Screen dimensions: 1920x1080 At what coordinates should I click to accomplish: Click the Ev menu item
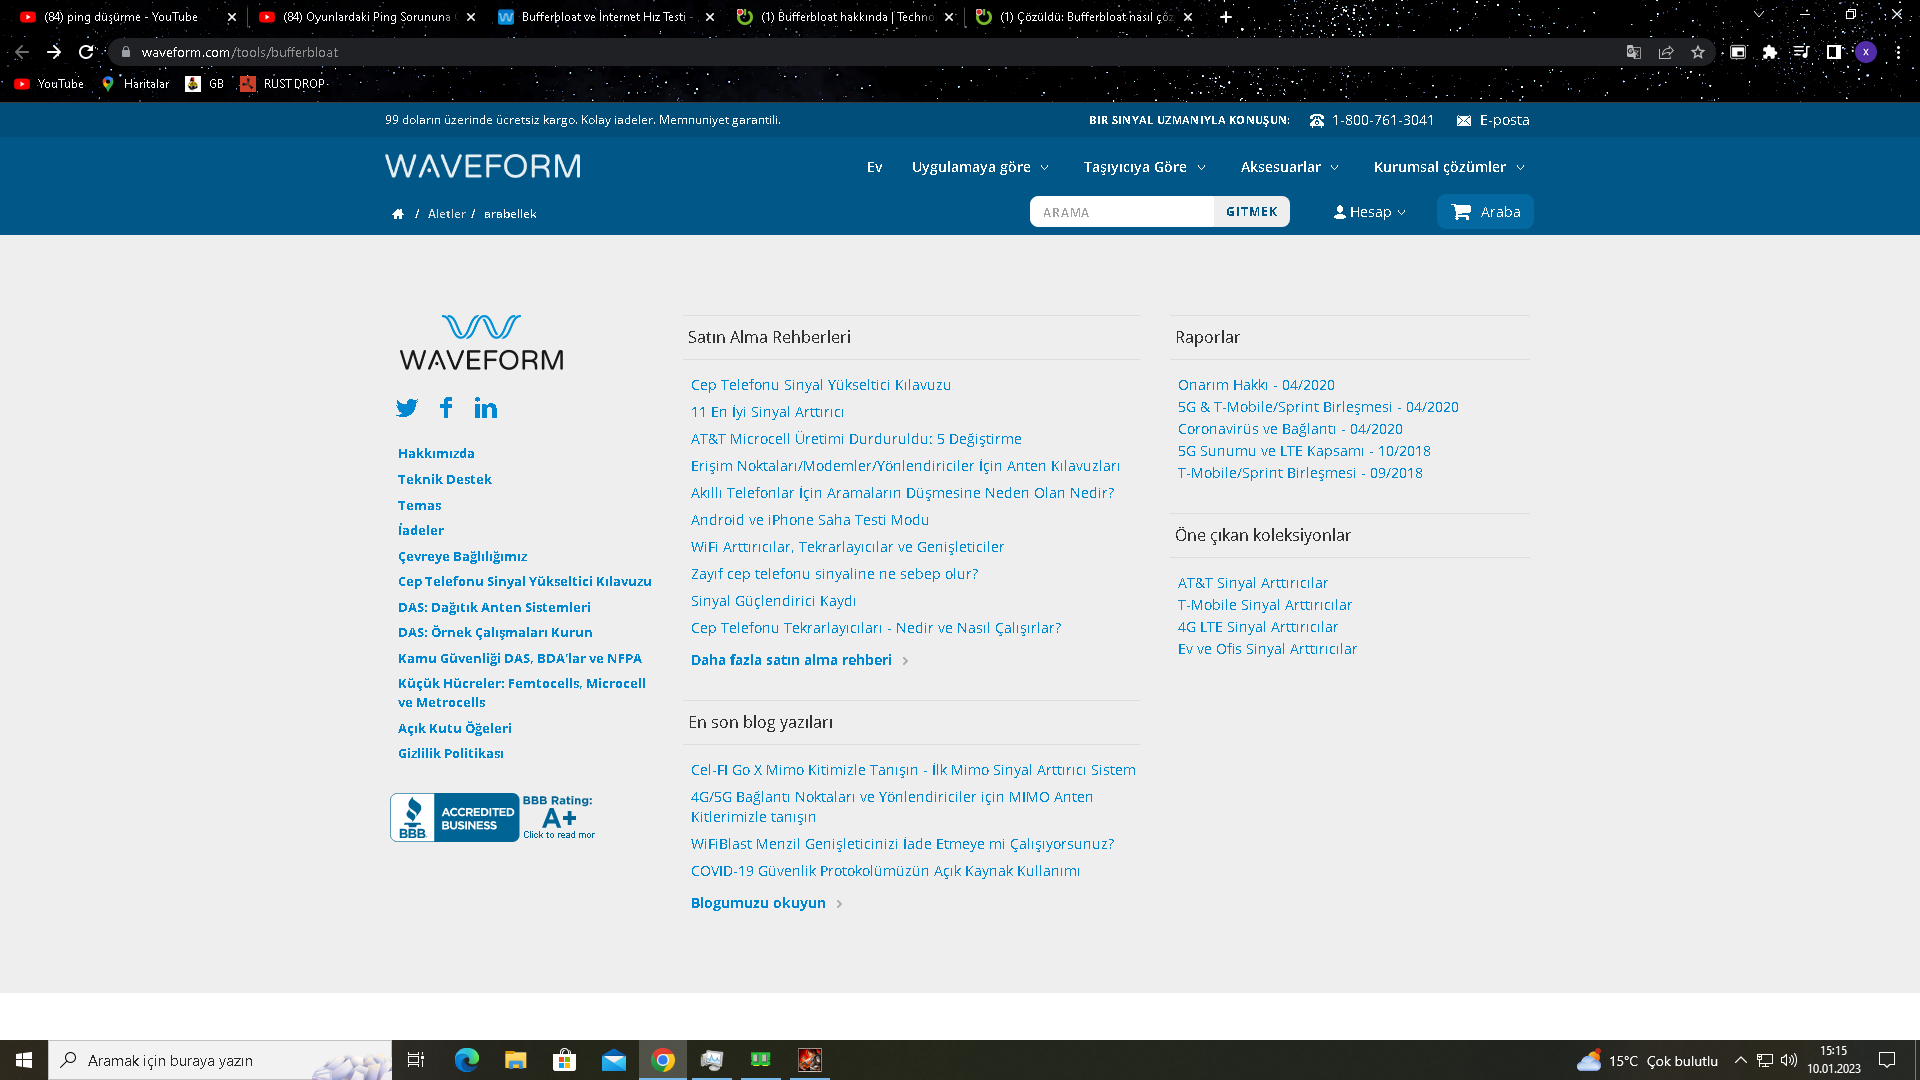(x=874, y=167)
